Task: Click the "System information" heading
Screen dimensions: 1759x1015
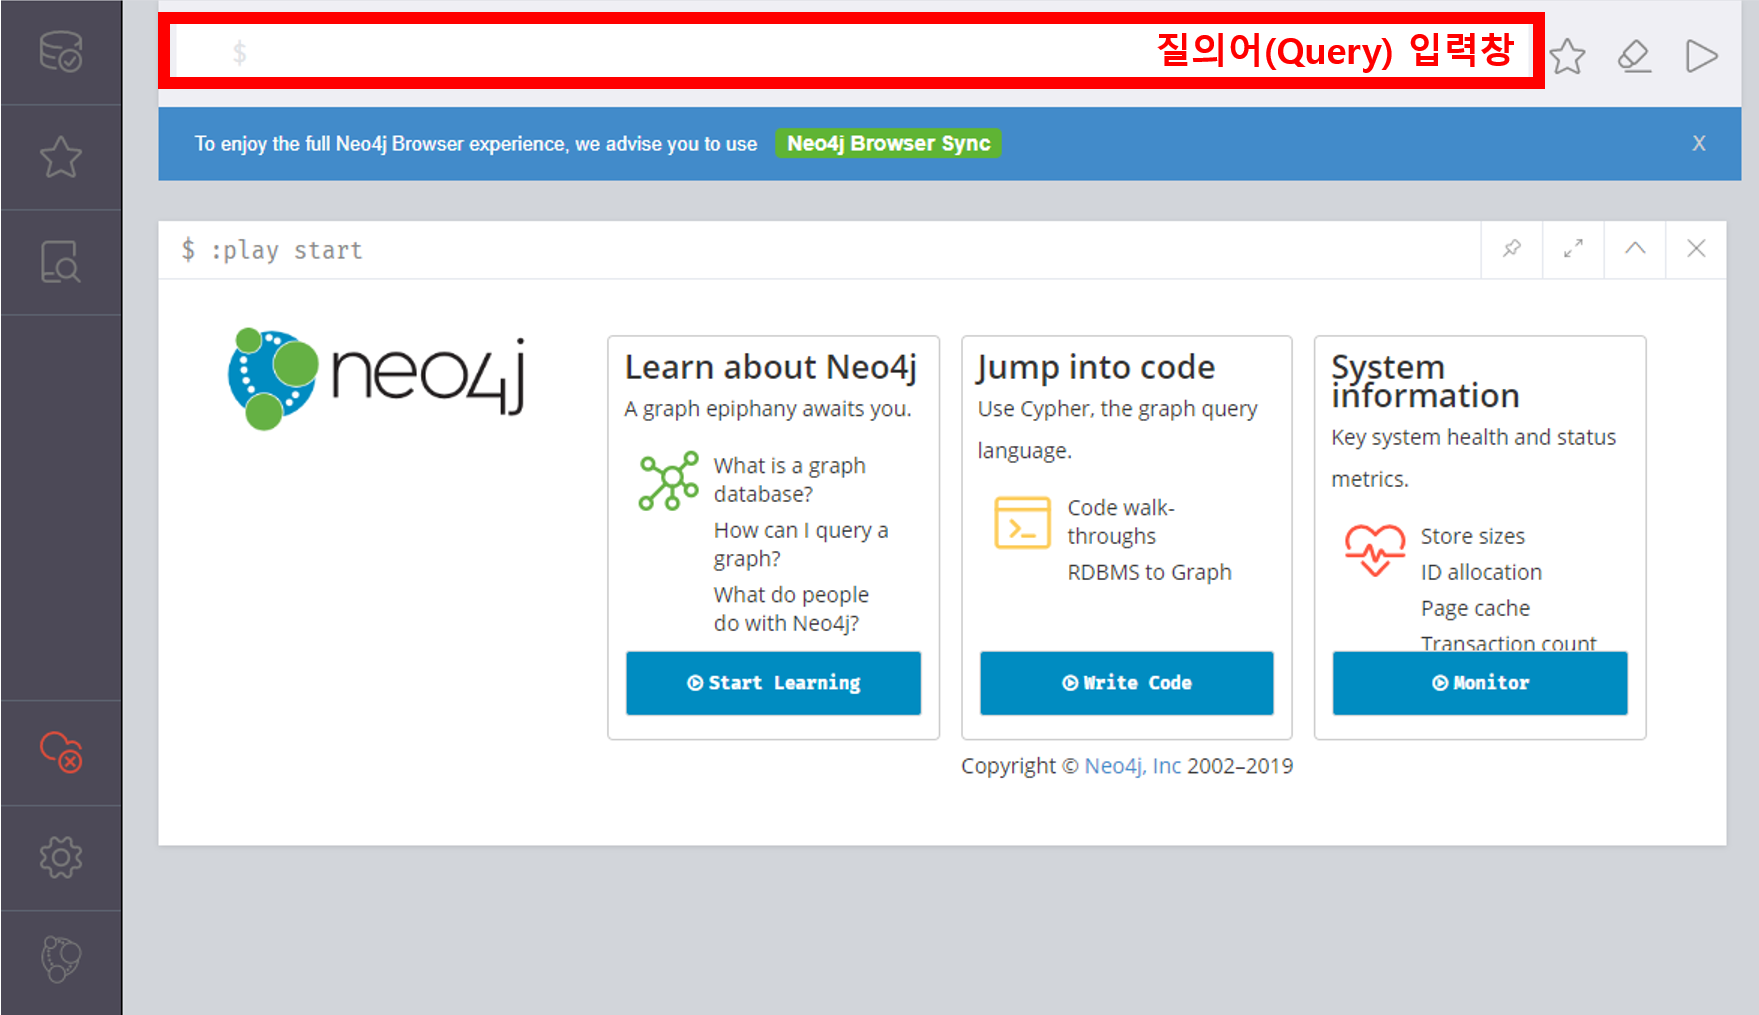Action: click(x=1425, y=382)
